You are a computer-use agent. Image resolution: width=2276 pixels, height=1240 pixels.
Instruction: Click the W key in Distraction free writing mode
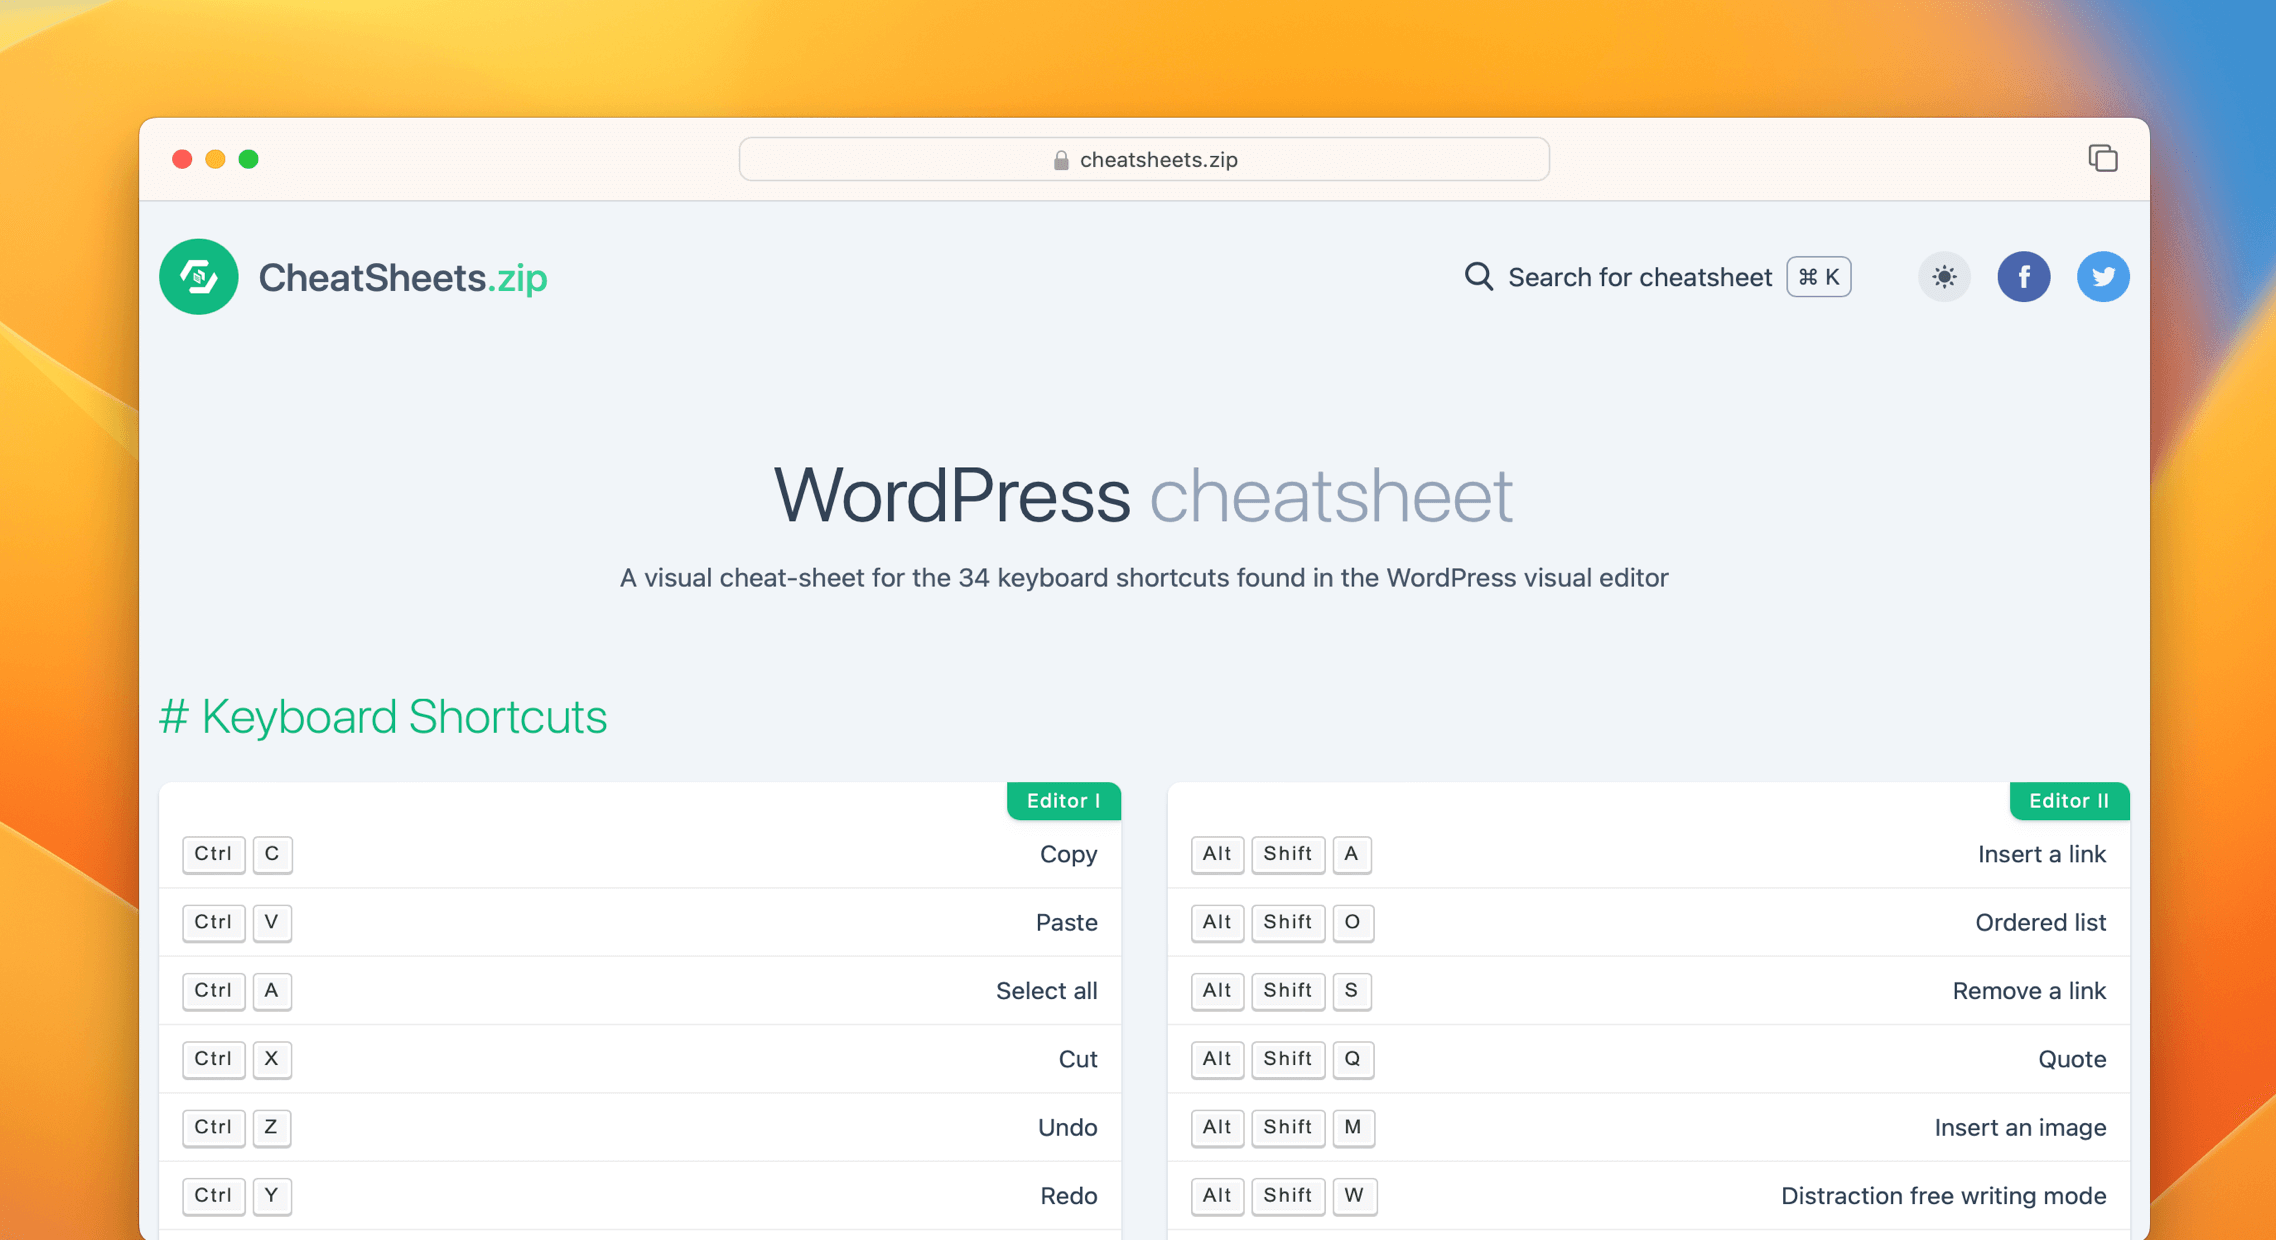tap(1355, 1196)
